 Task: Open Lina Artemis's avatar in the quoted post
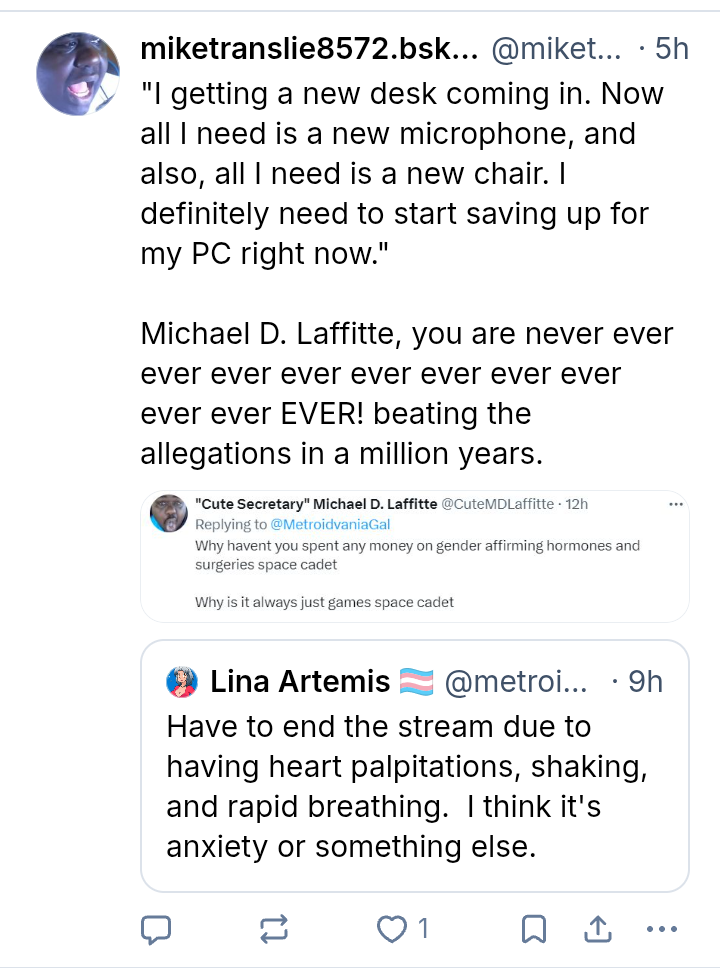184,682
